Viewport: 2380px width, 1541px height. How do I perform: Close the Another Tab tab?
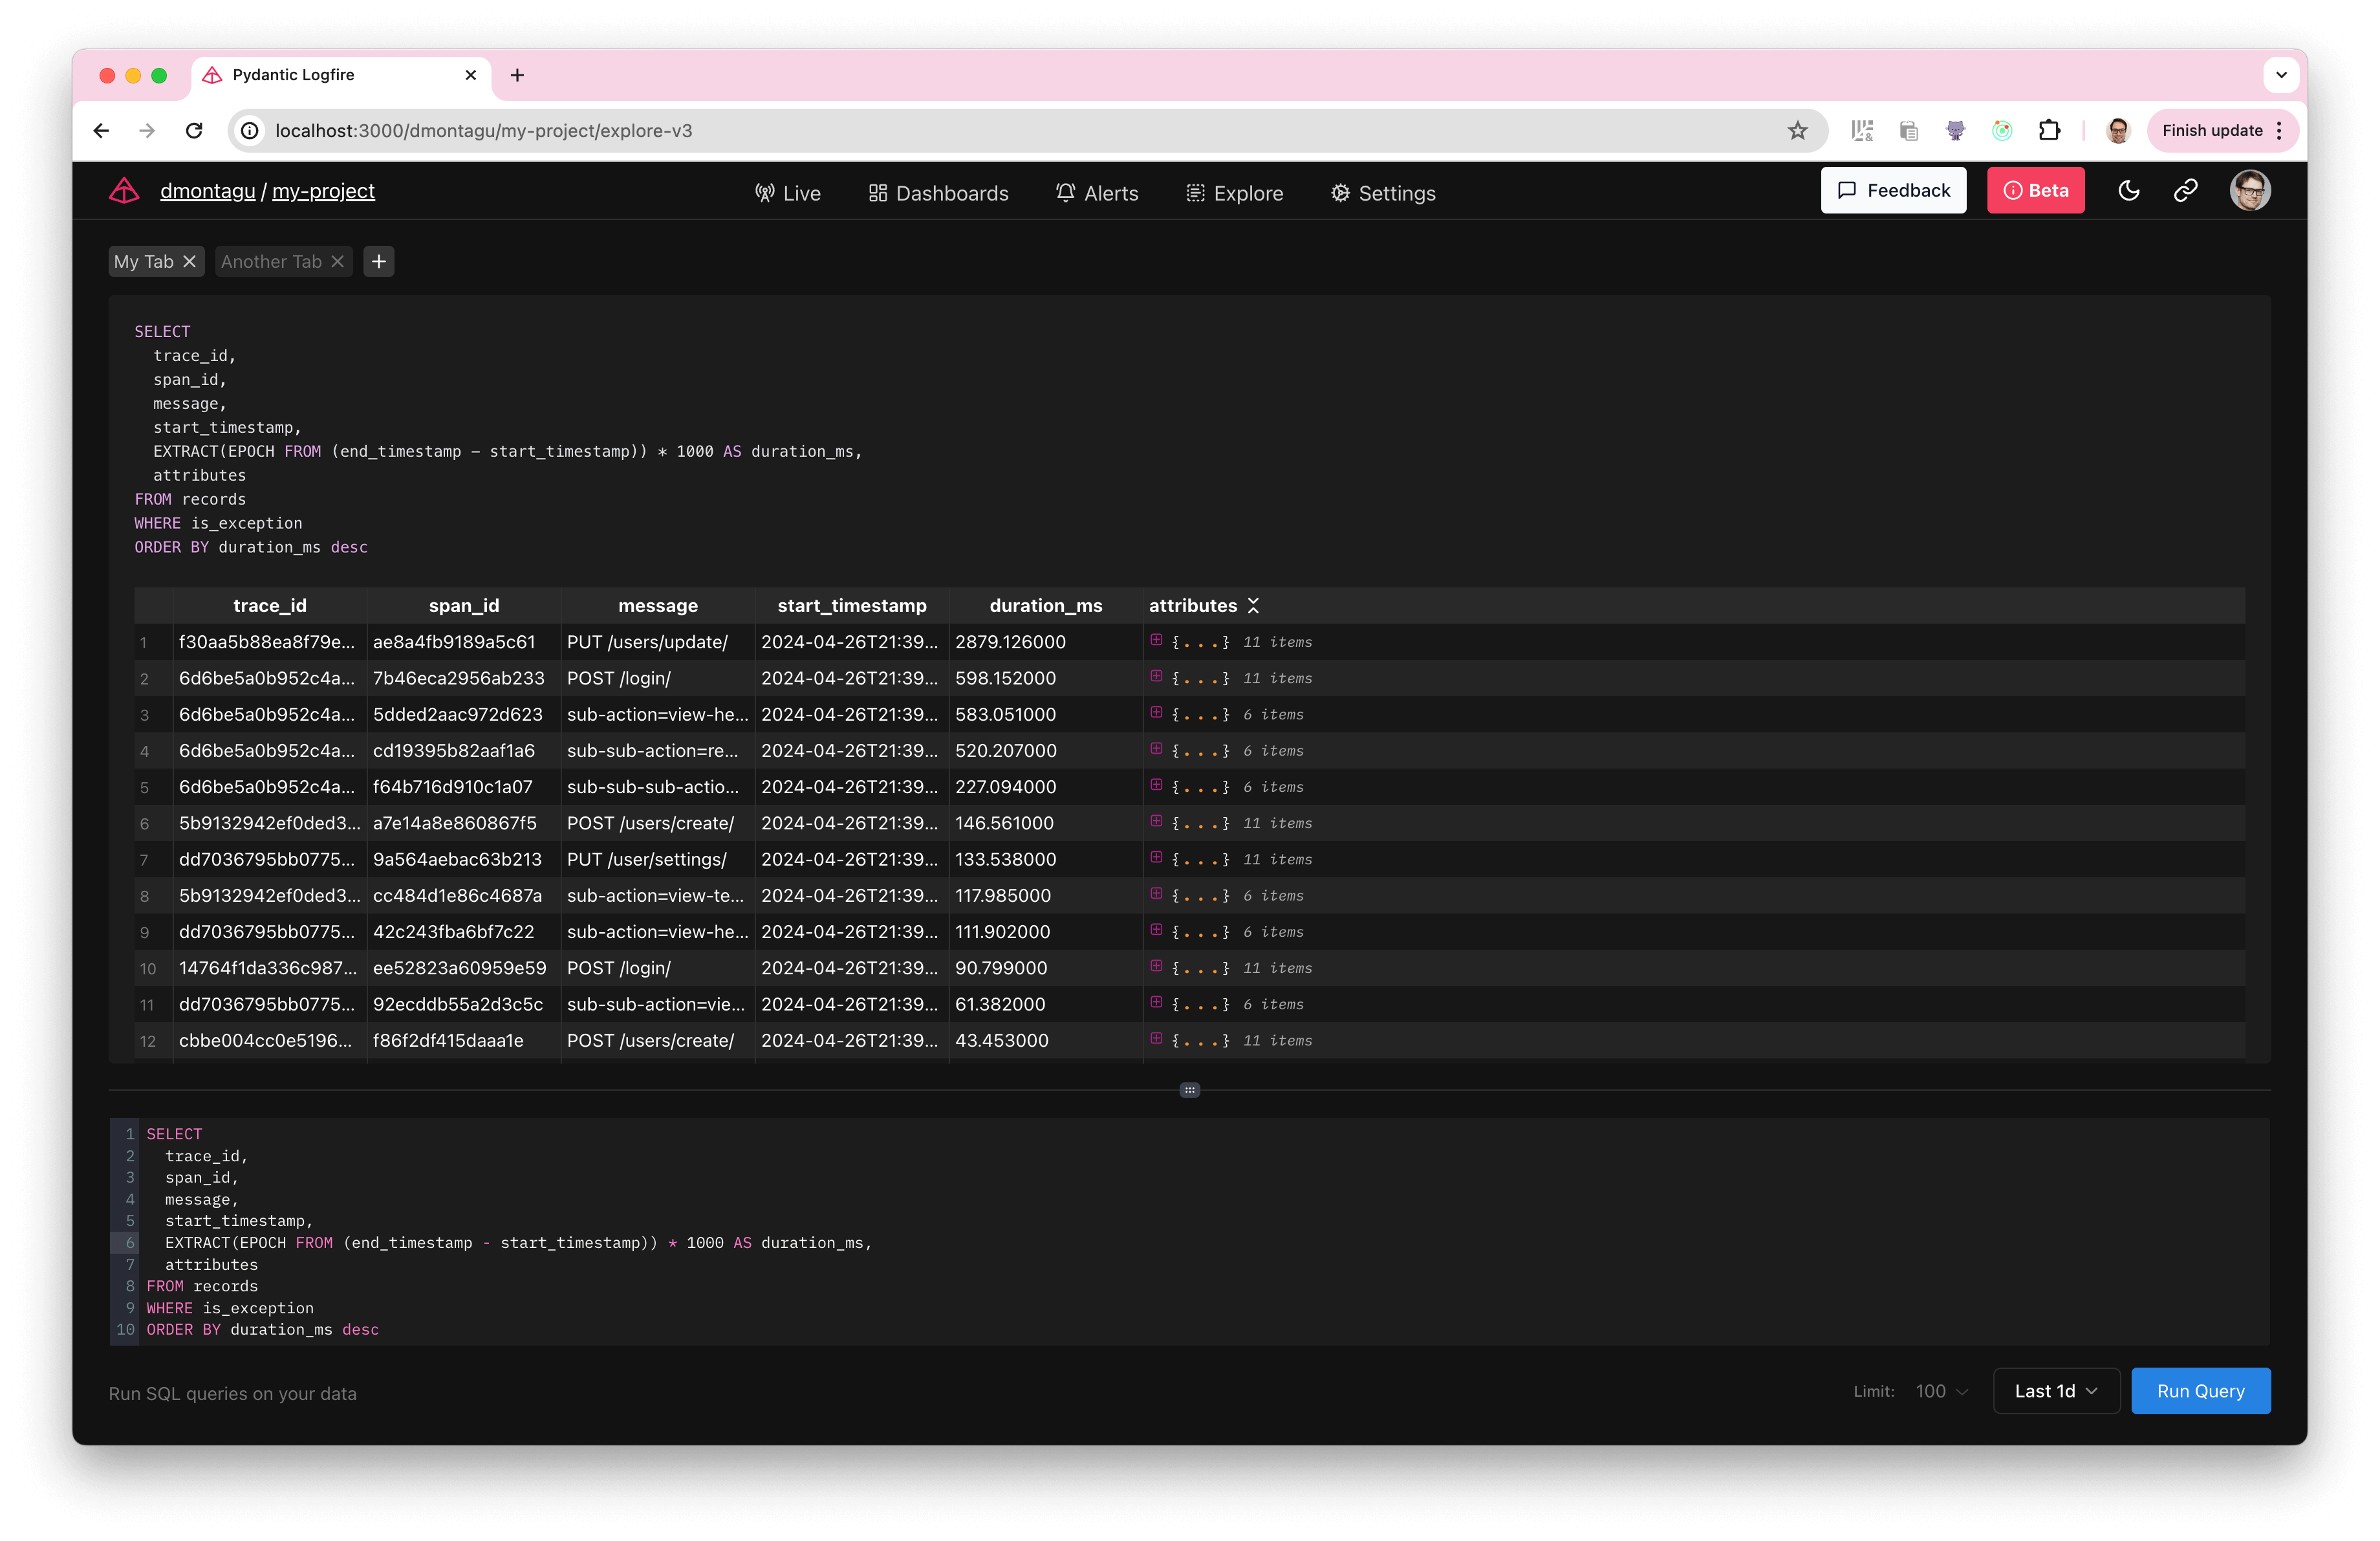coord(338,261)
